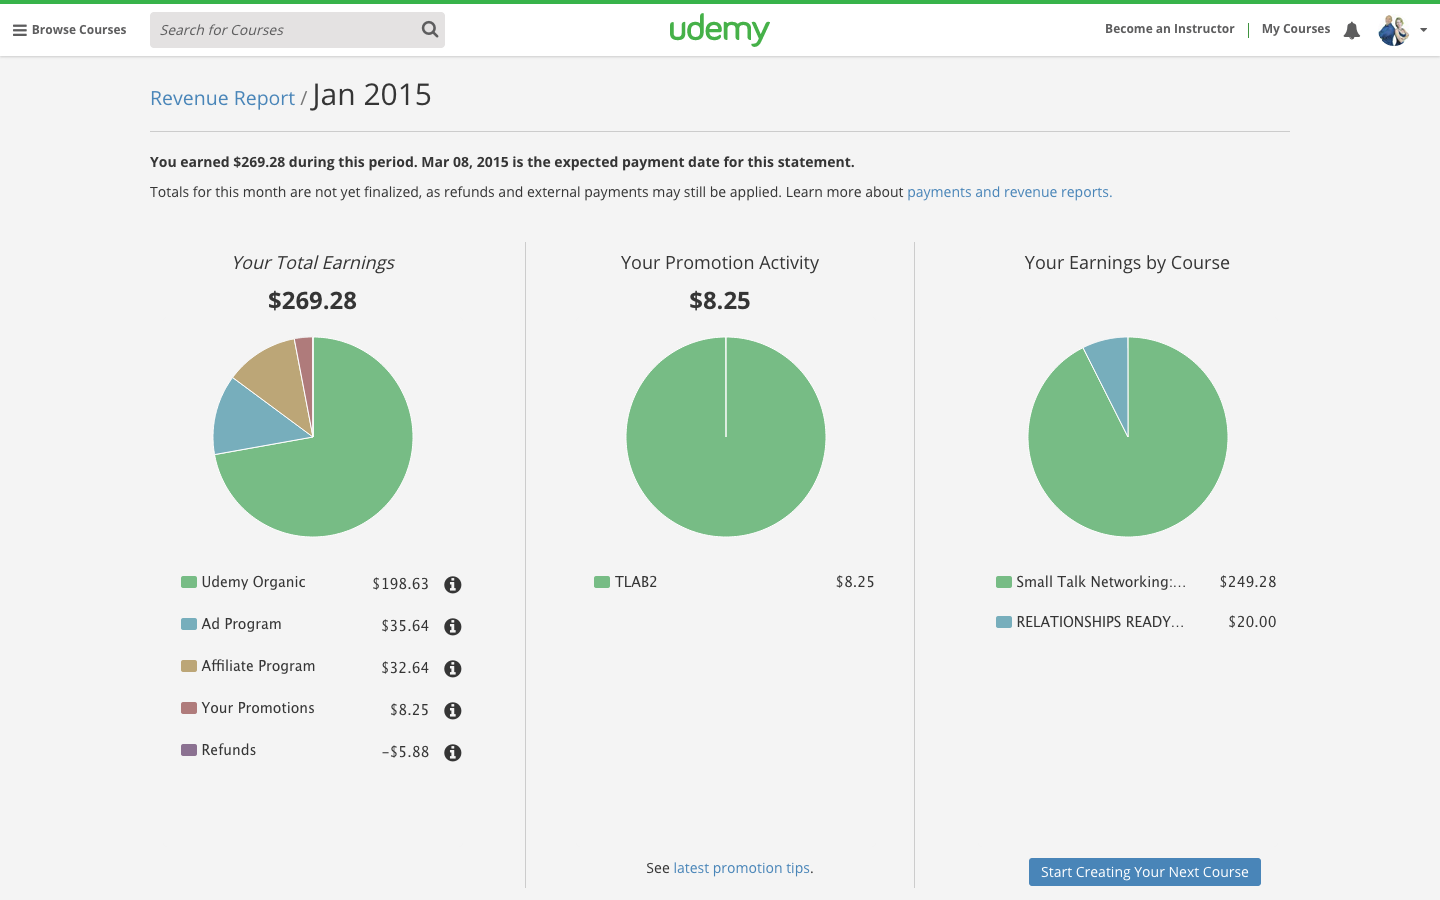Show info for Udemy Organic earnings

[453, 584]
